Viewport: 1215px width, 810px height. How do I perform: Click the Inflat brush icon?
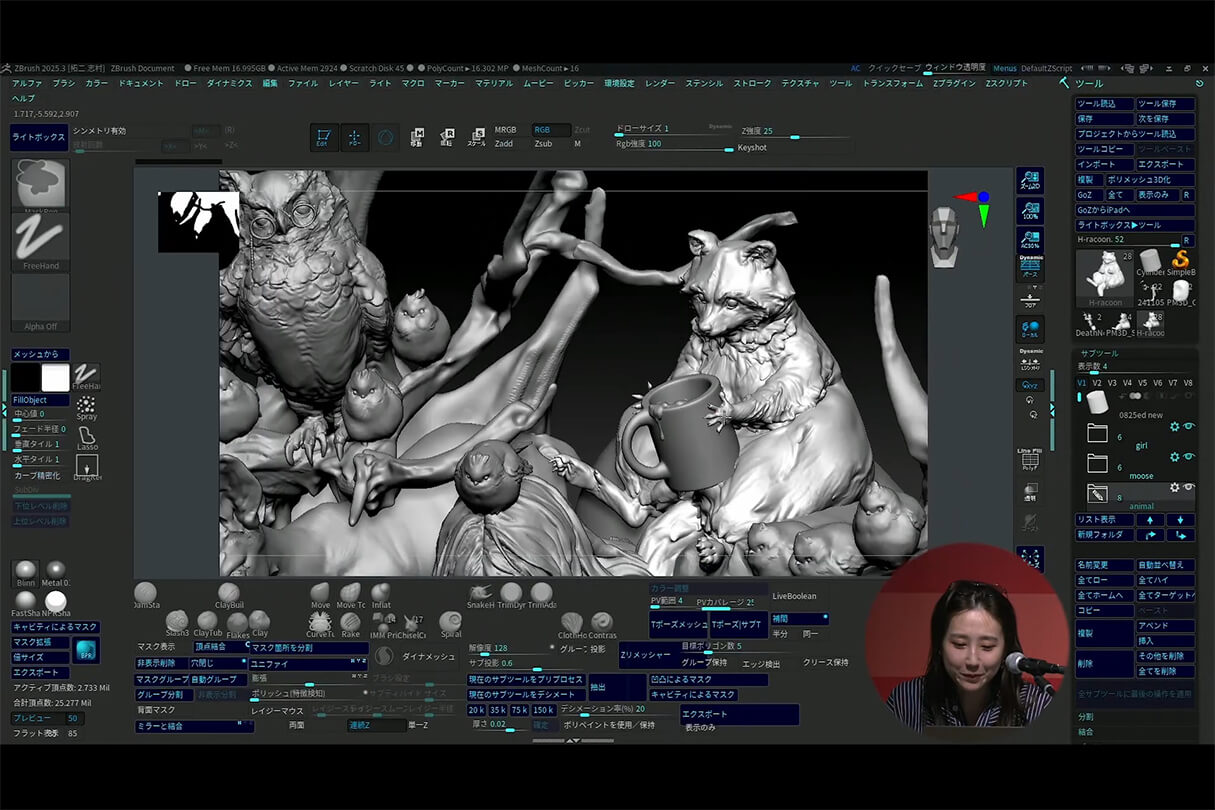coord(381,593)
